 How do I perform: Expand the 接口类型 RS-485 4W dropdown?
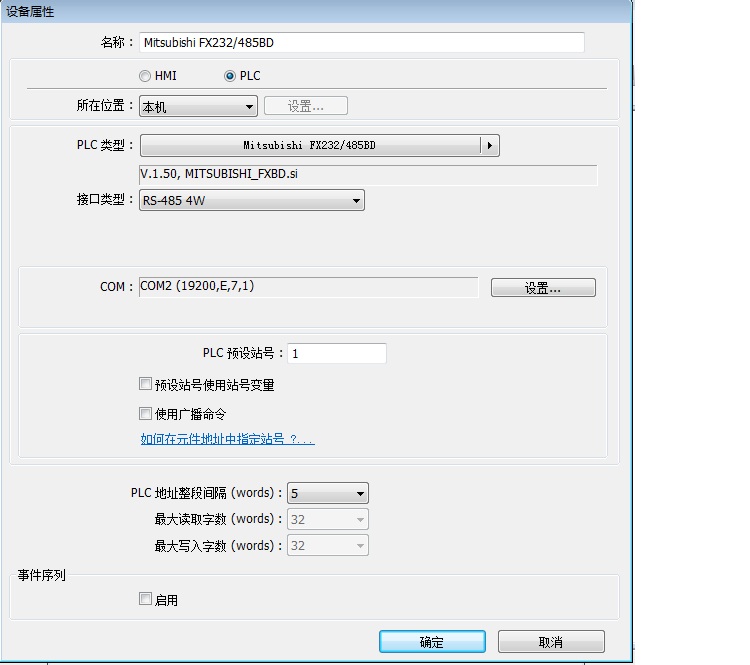pos(251,201)
